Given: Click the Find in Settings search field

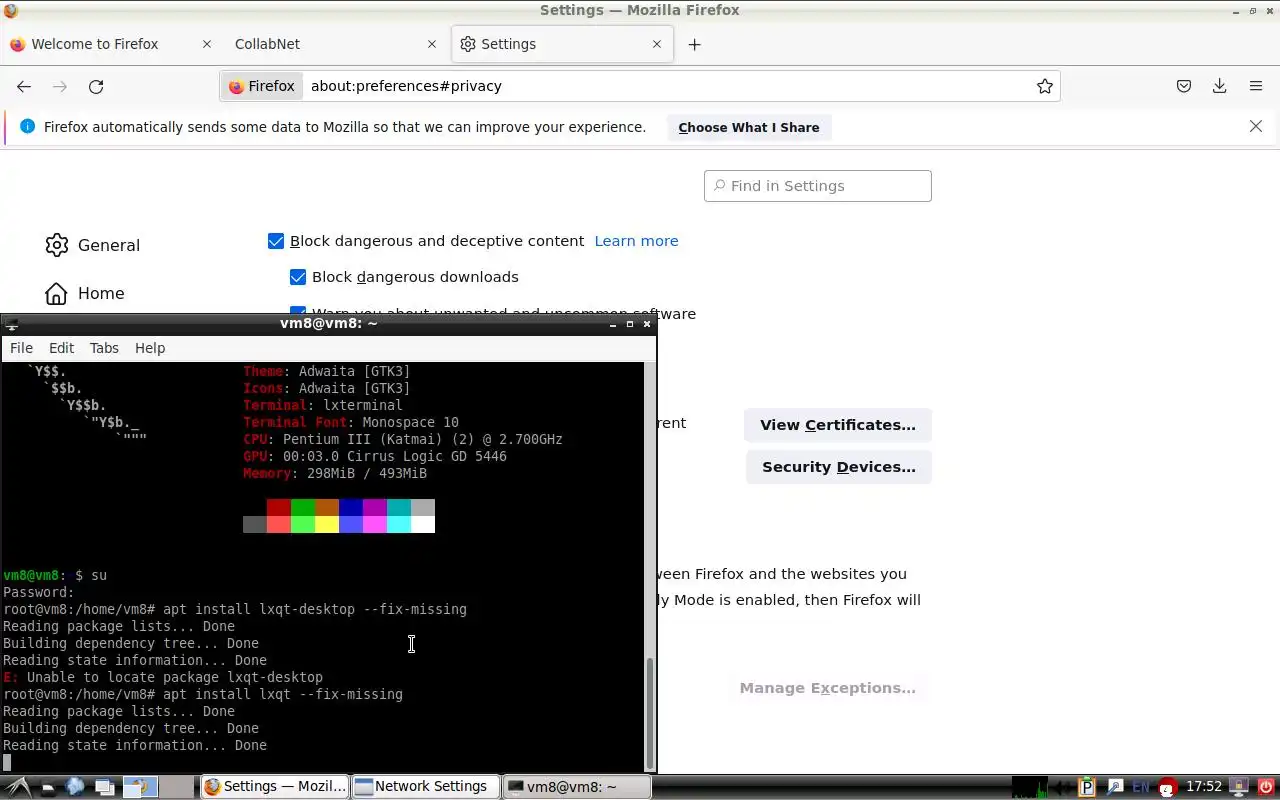Looking at the screenshot, I should point(818,186).
